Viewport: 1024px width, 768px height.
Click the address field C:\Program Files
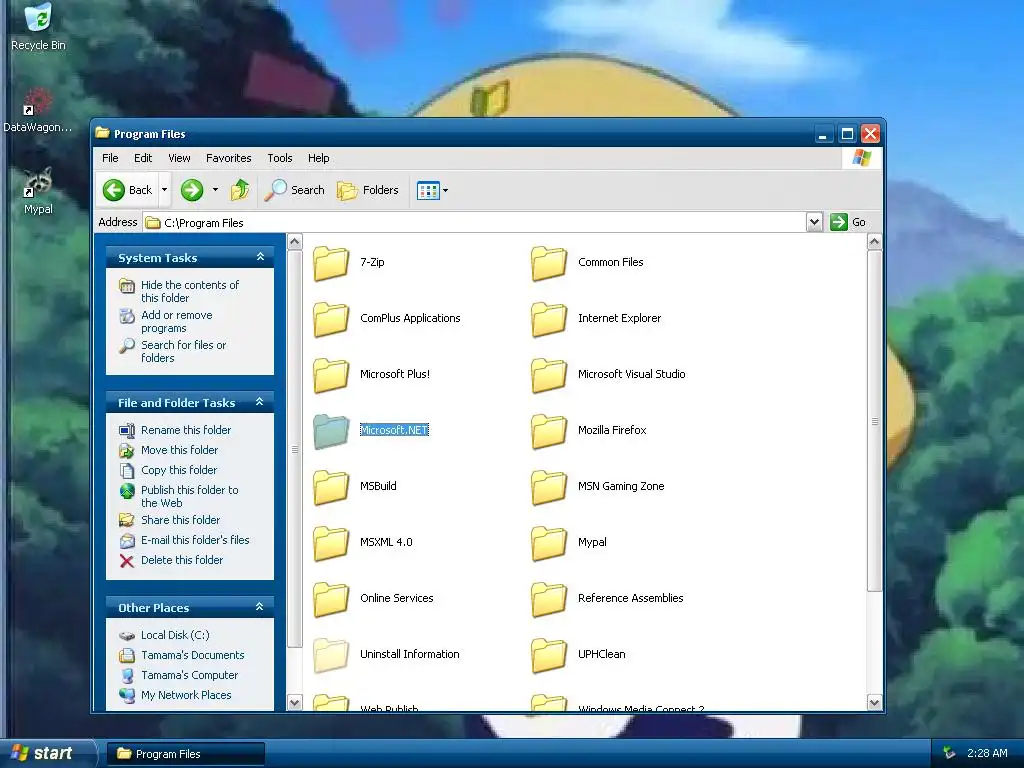(x=475, y=223)
